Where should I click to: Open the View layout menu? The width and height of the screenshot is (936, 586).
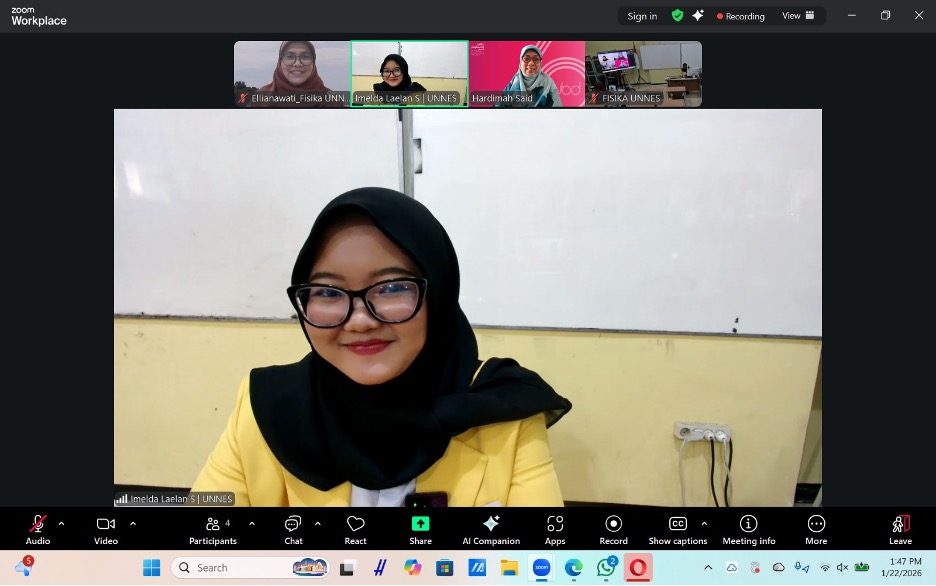point(798,16)
